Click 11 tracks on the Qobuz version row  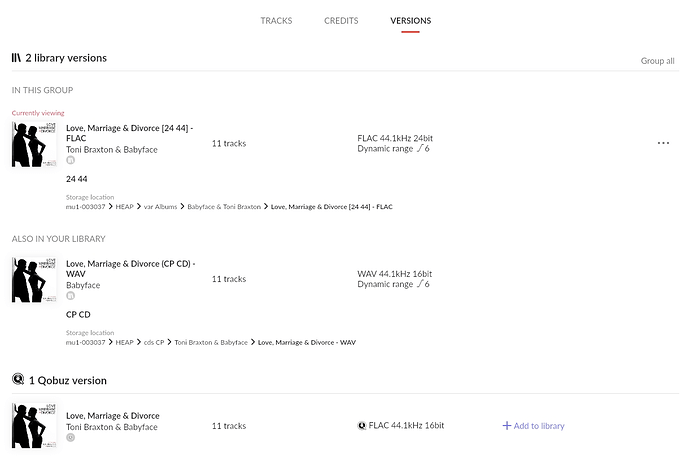click(x=229, y=426)
